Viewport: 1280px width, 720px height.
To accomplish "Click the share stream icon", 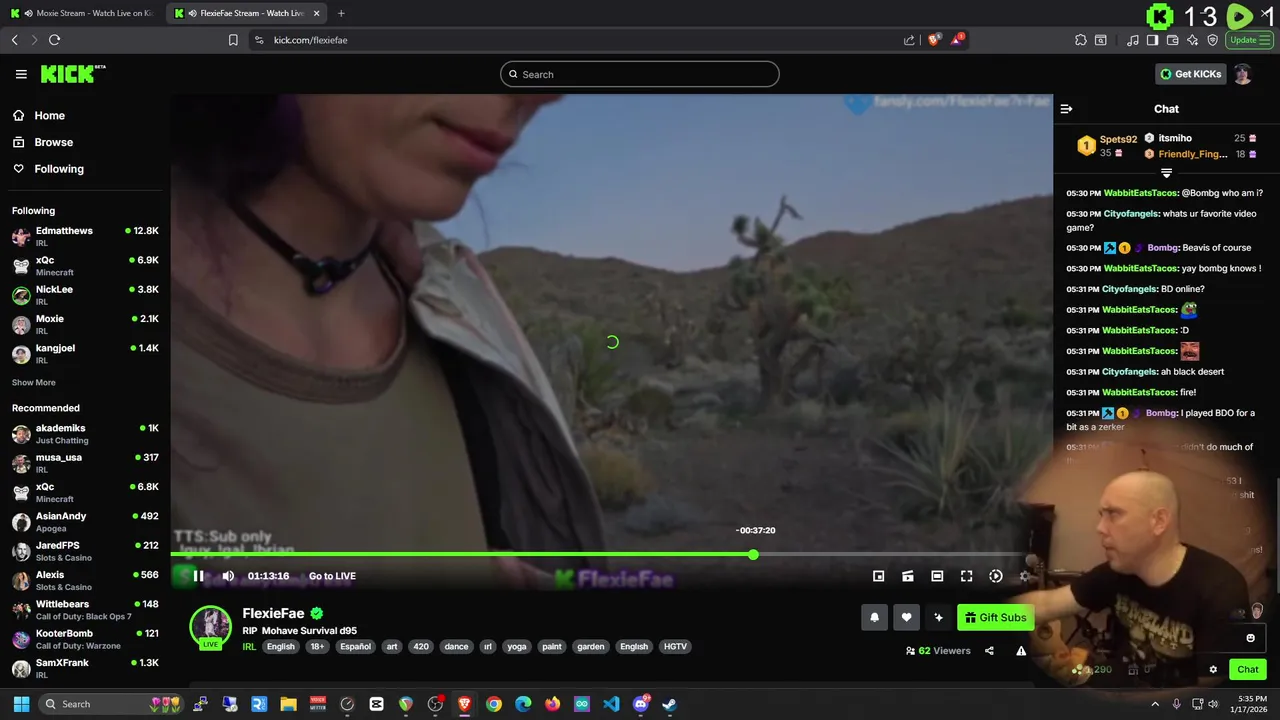I will (x=989, y=651).
